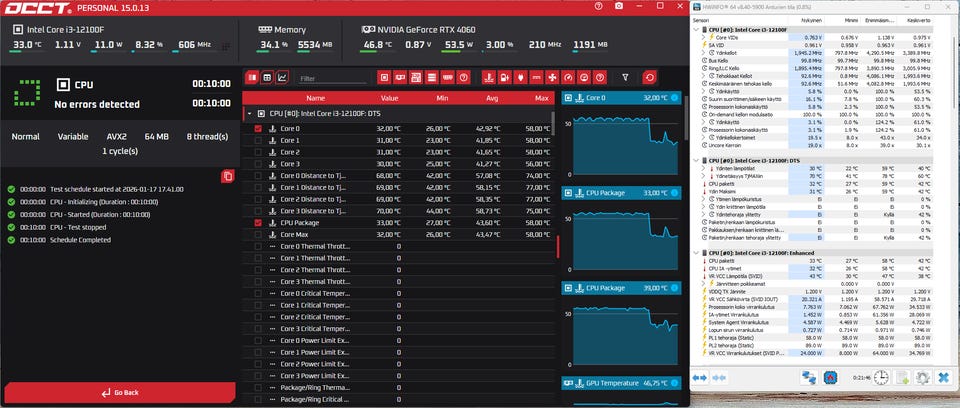The width and height of the screenshot is (960, 408).
Task: Click the Go Back button
Action: coord(119,393)
